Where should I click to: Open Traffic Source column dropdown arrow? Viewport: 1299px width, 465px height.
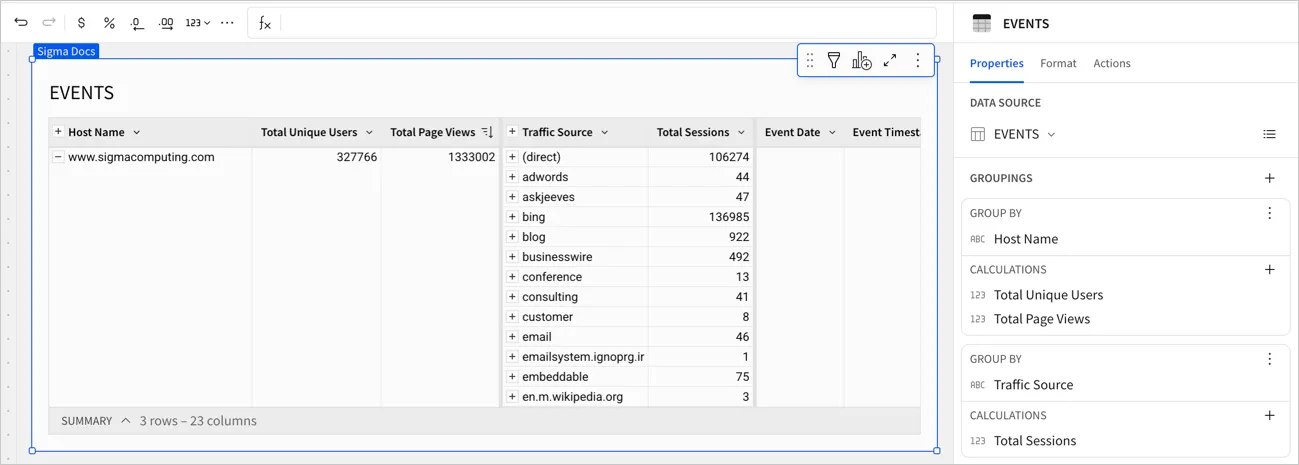[605, 132]
